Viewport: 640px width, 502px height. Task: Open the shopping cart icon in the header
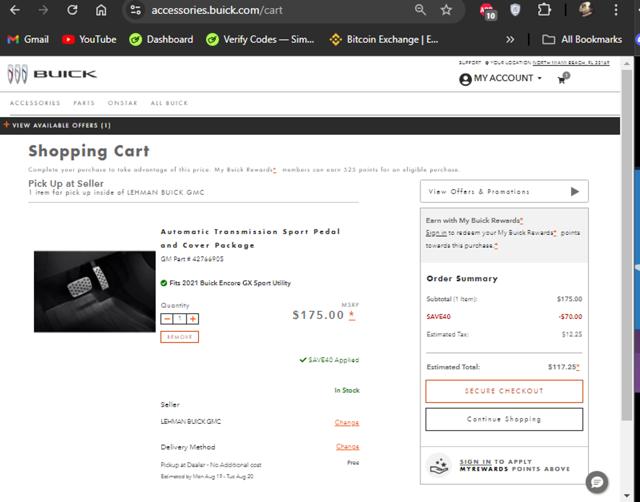coord(563,78)
